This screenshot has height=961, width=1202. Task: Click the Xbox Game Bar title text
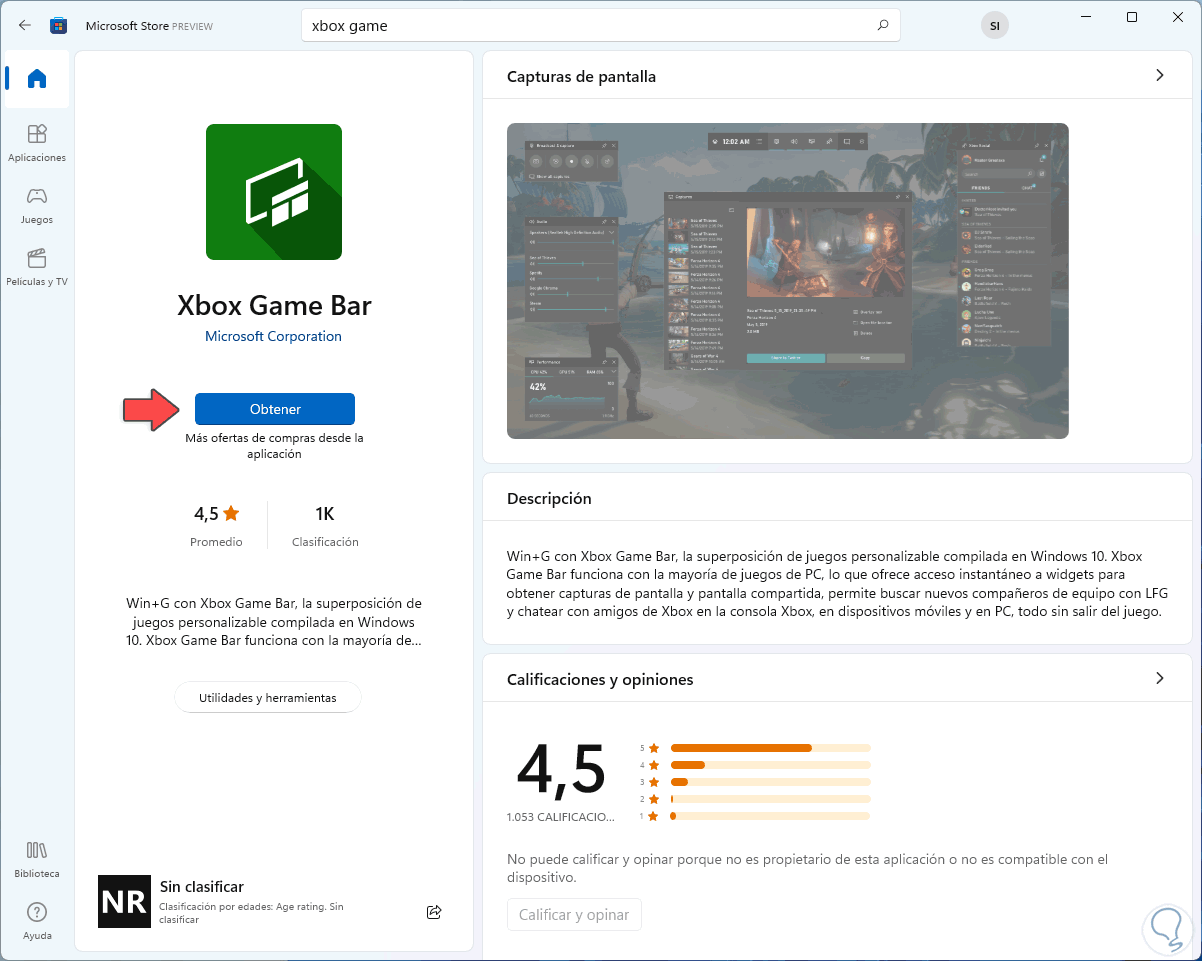(x=274, y=304)
